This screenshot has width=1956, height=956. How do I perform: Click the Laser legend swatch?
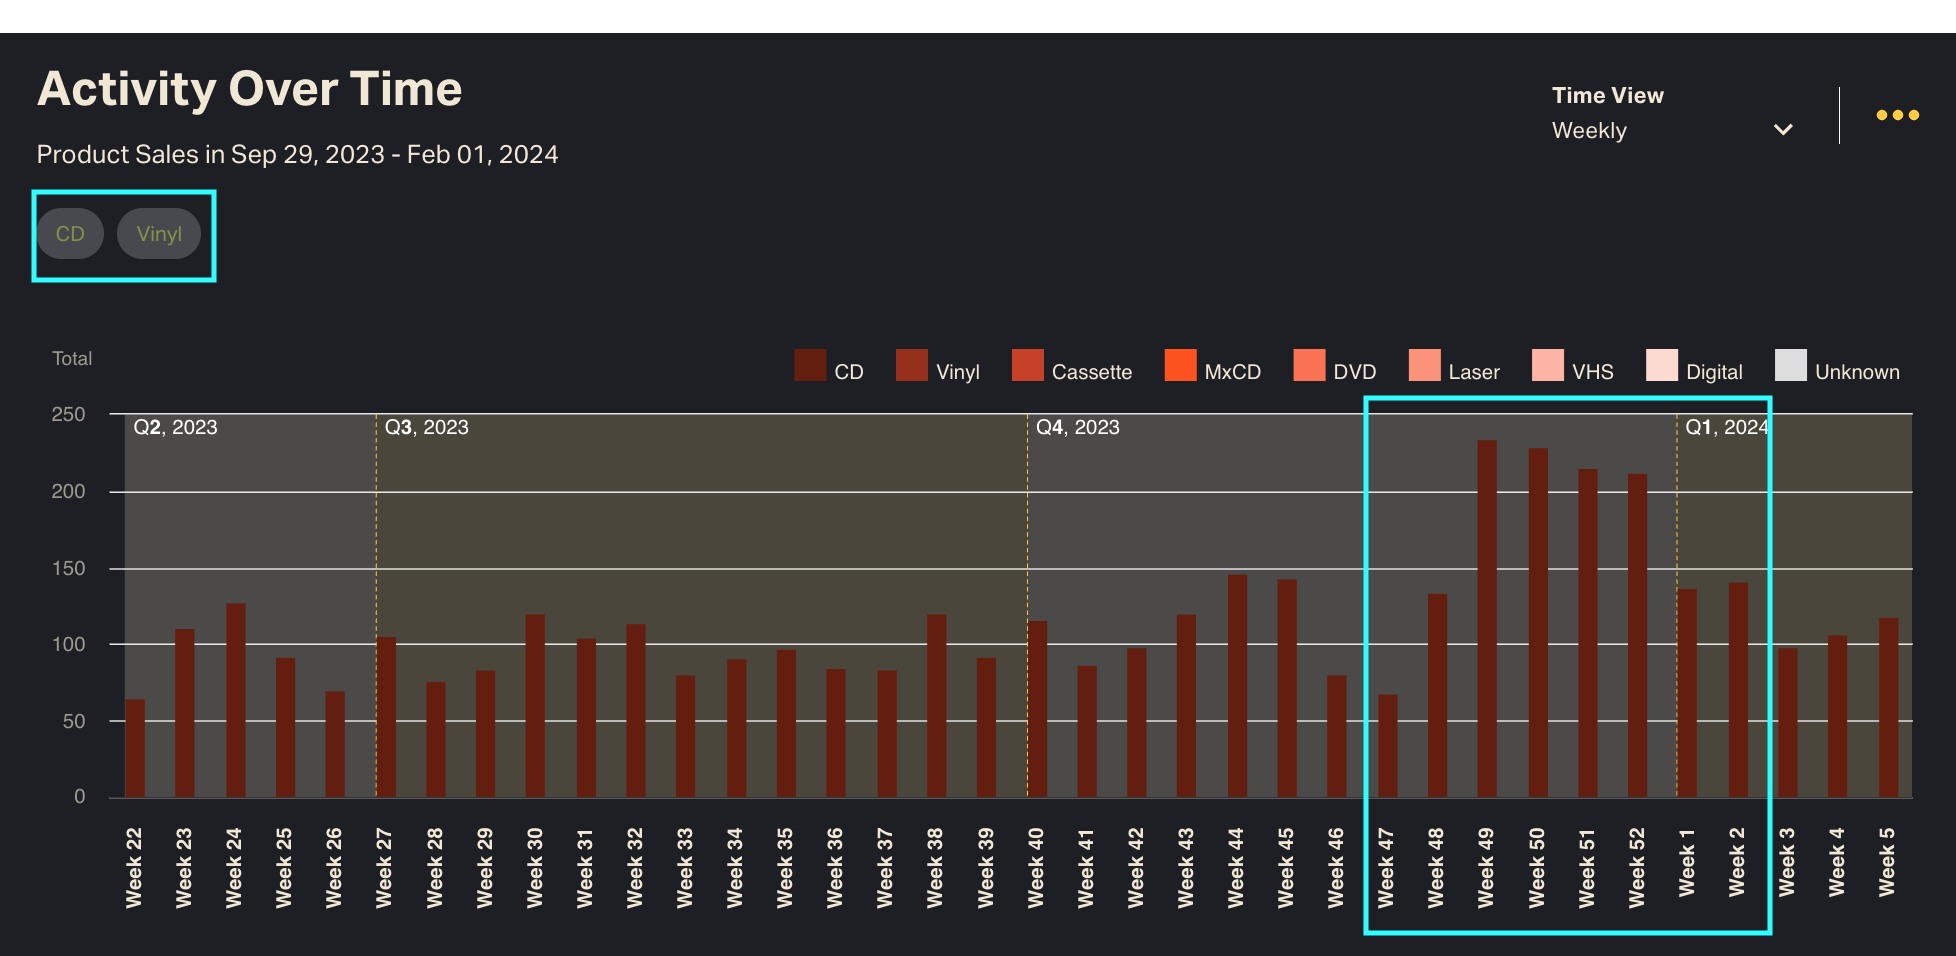click(x=1424, y=366)
